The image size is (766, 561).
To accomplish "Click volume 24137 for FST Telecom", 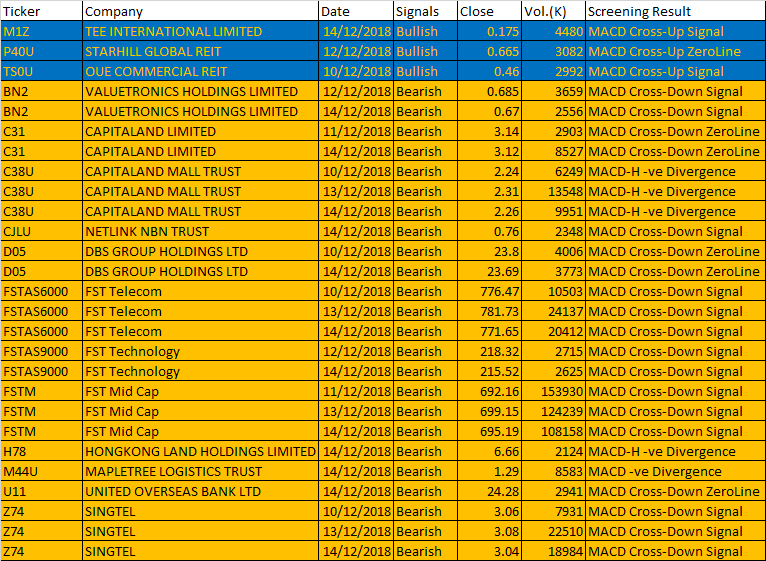I will 553,312.
